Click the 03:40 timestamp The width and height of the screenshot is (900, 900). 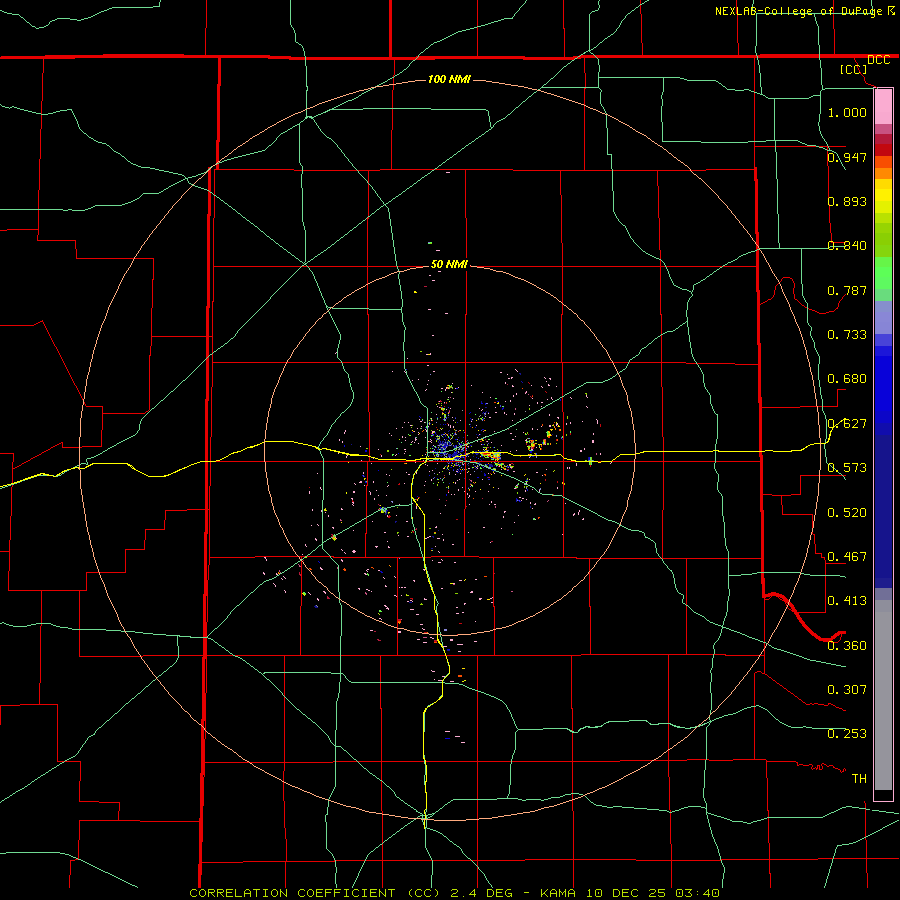pos(697,893)
